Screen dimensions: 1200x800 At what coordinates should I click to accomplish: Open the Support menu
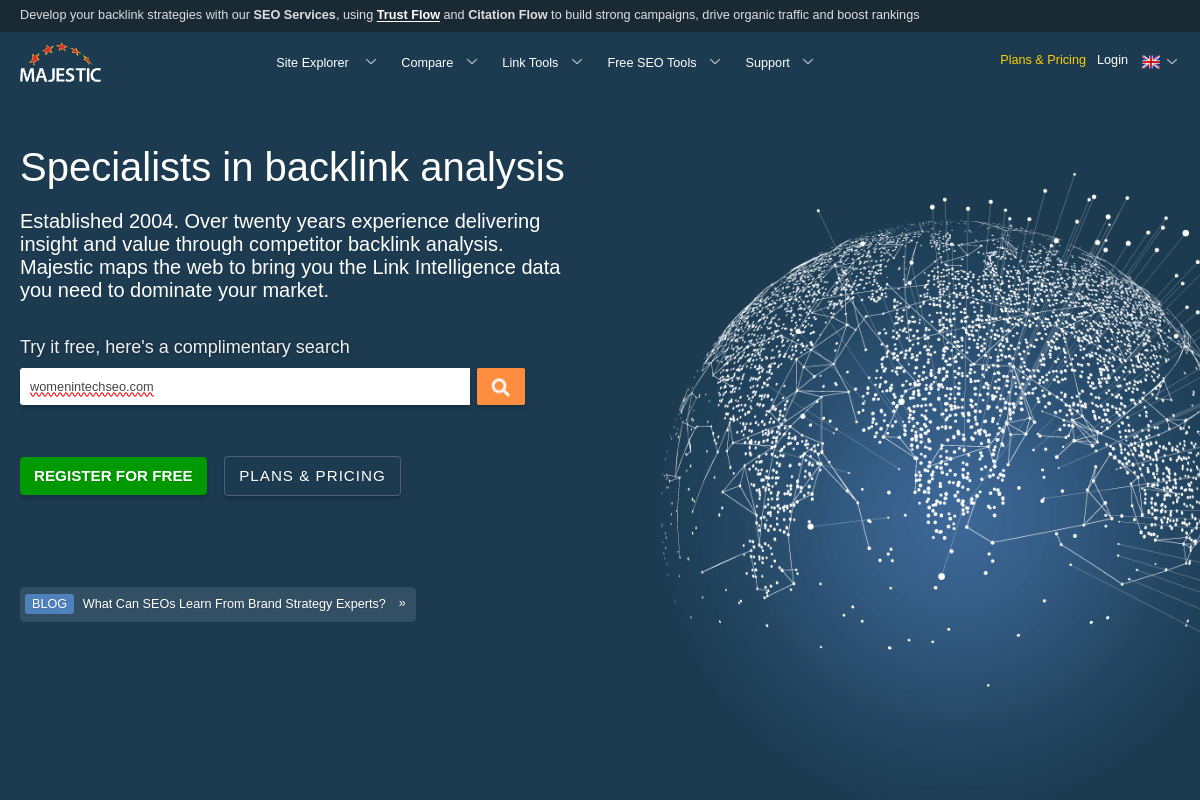click(x=767, y=63)
